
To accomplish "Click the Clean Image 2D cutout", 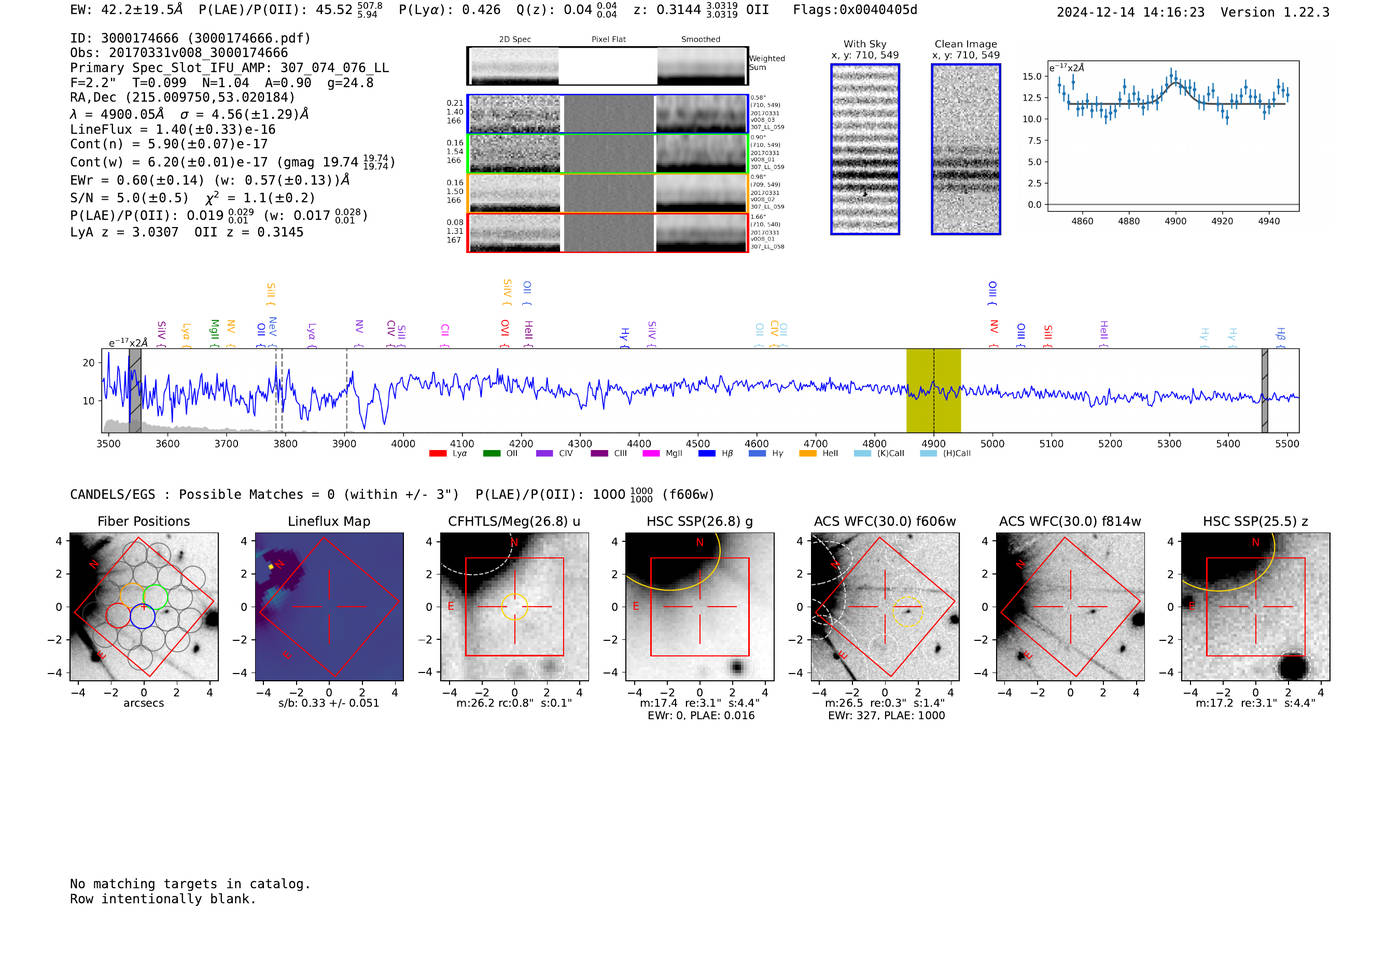I will [x=966, y=149].
